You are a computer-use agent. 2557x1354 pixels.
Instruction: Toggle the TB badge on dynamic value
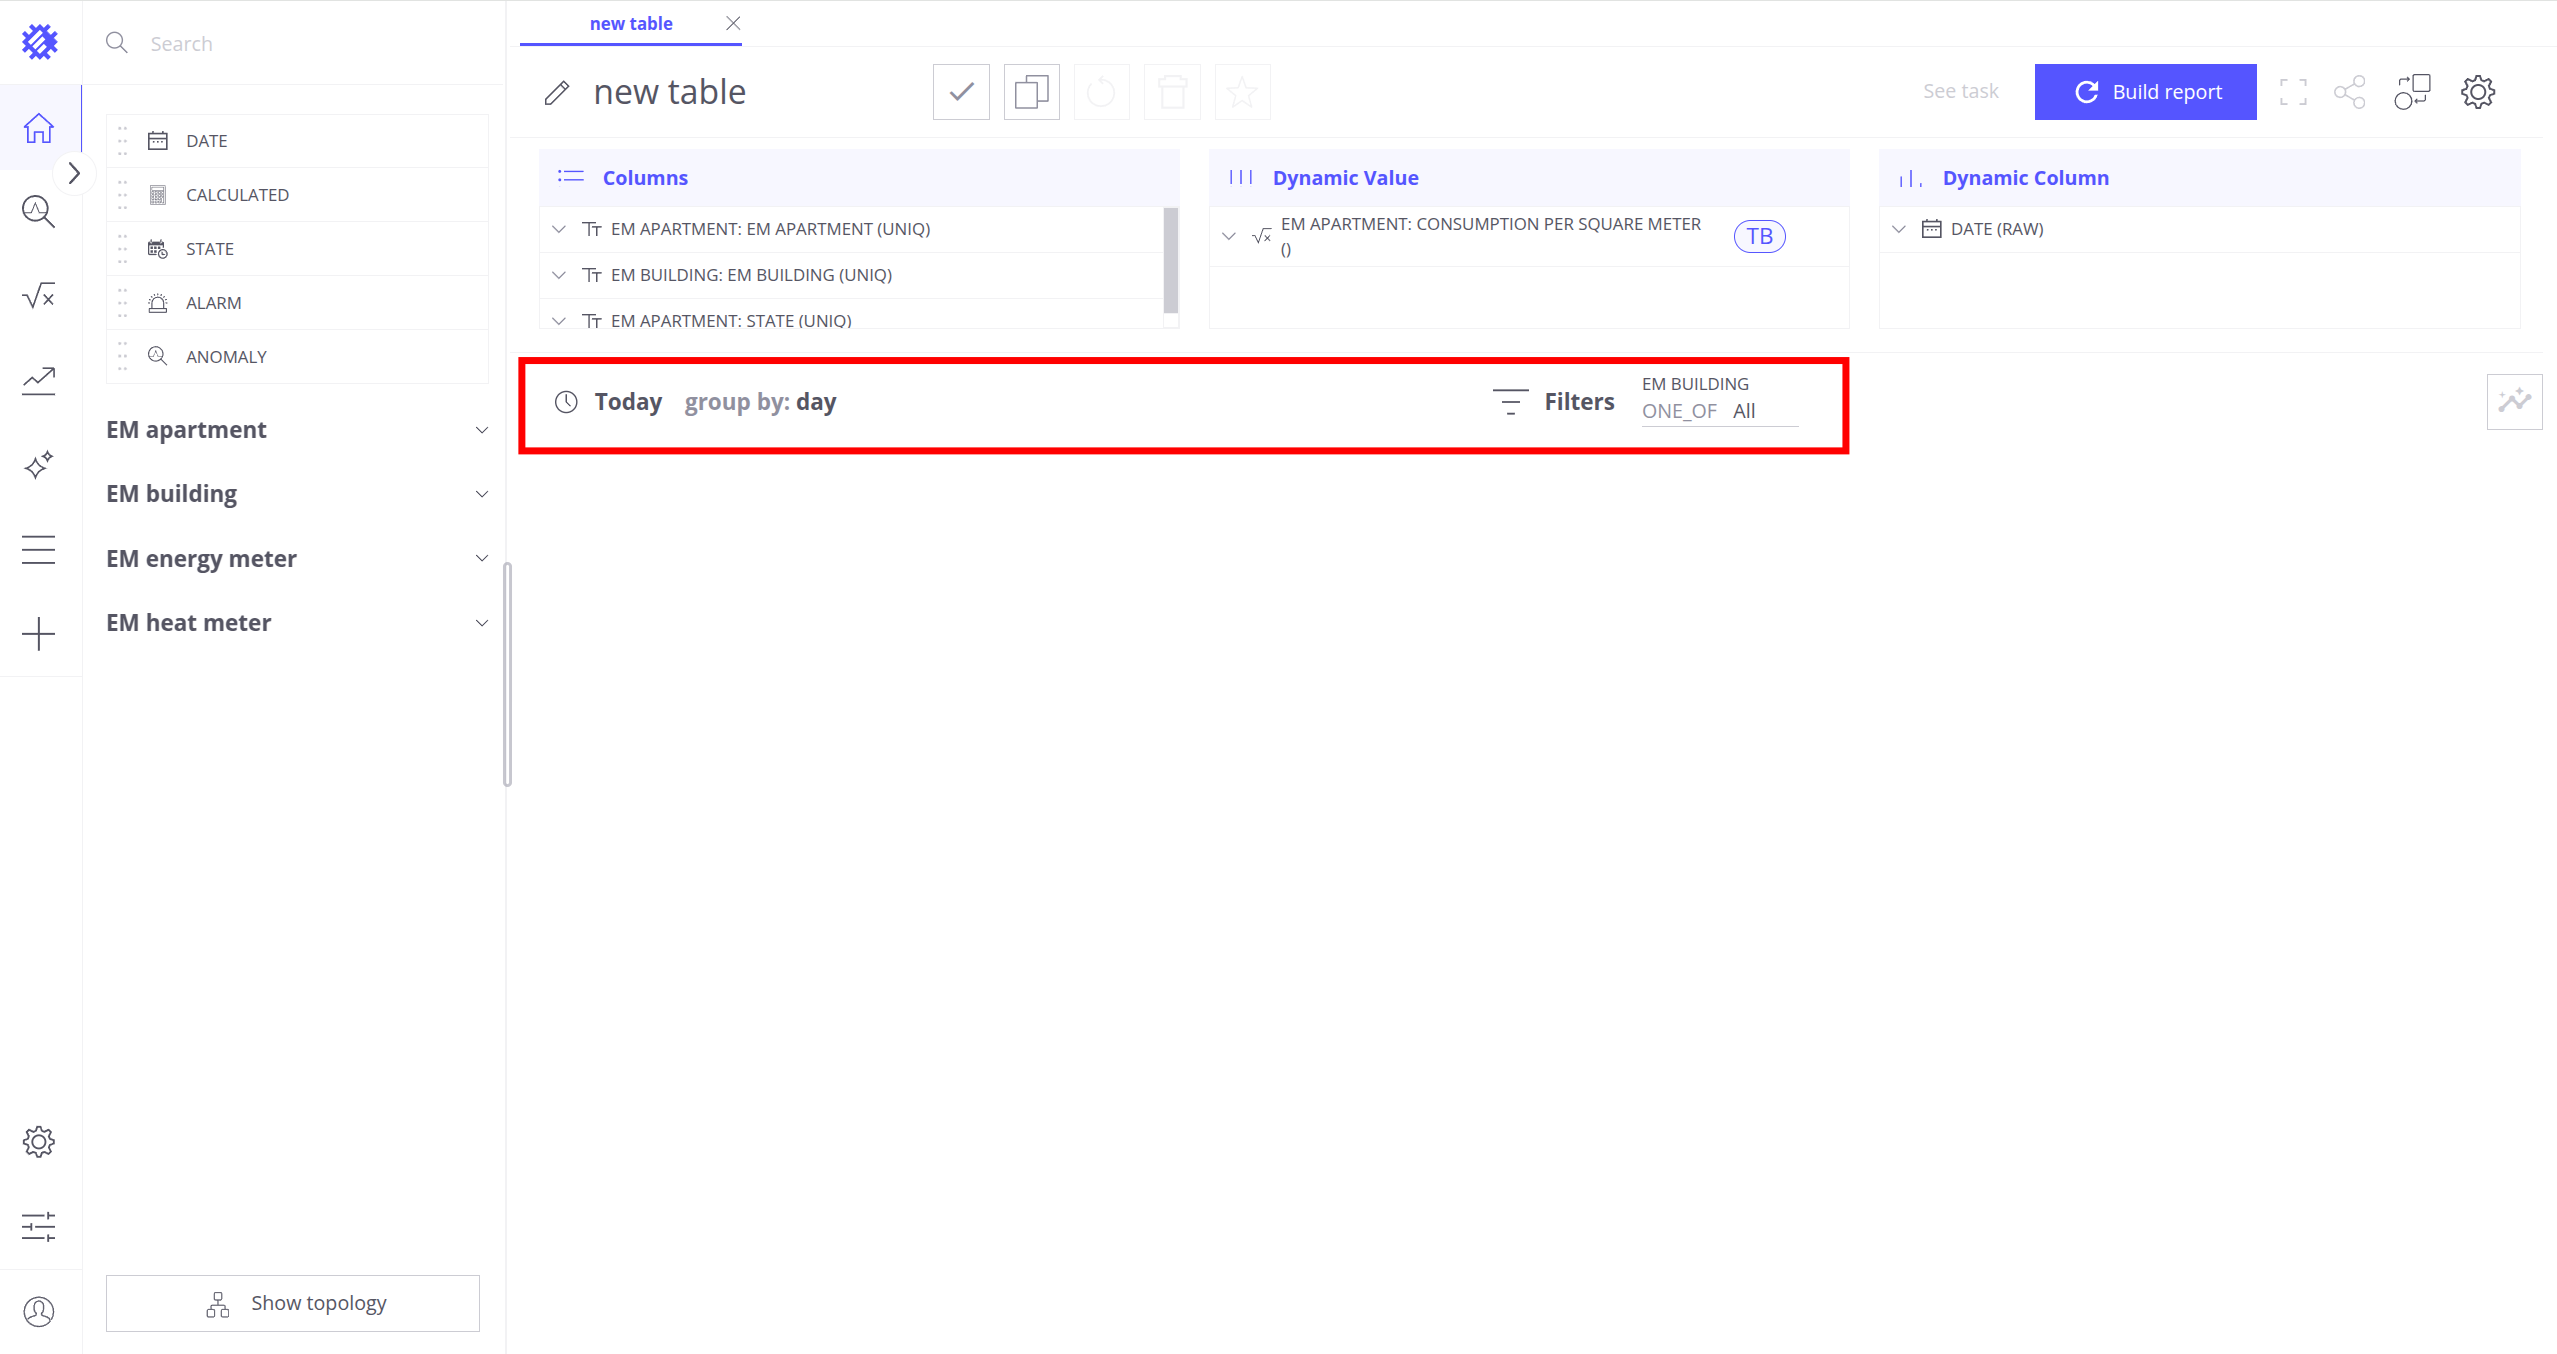click(x=1759, y=237)
